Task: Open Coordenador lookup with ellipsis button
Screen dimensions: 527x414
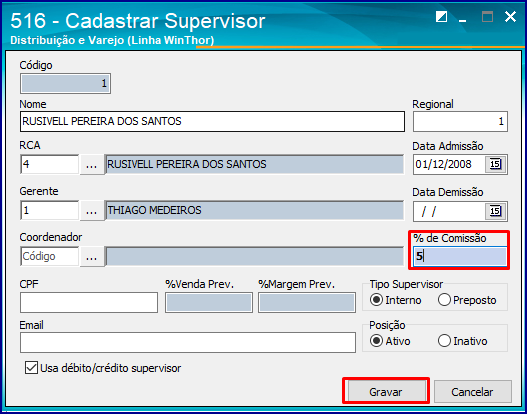Action: click(91, 257)
